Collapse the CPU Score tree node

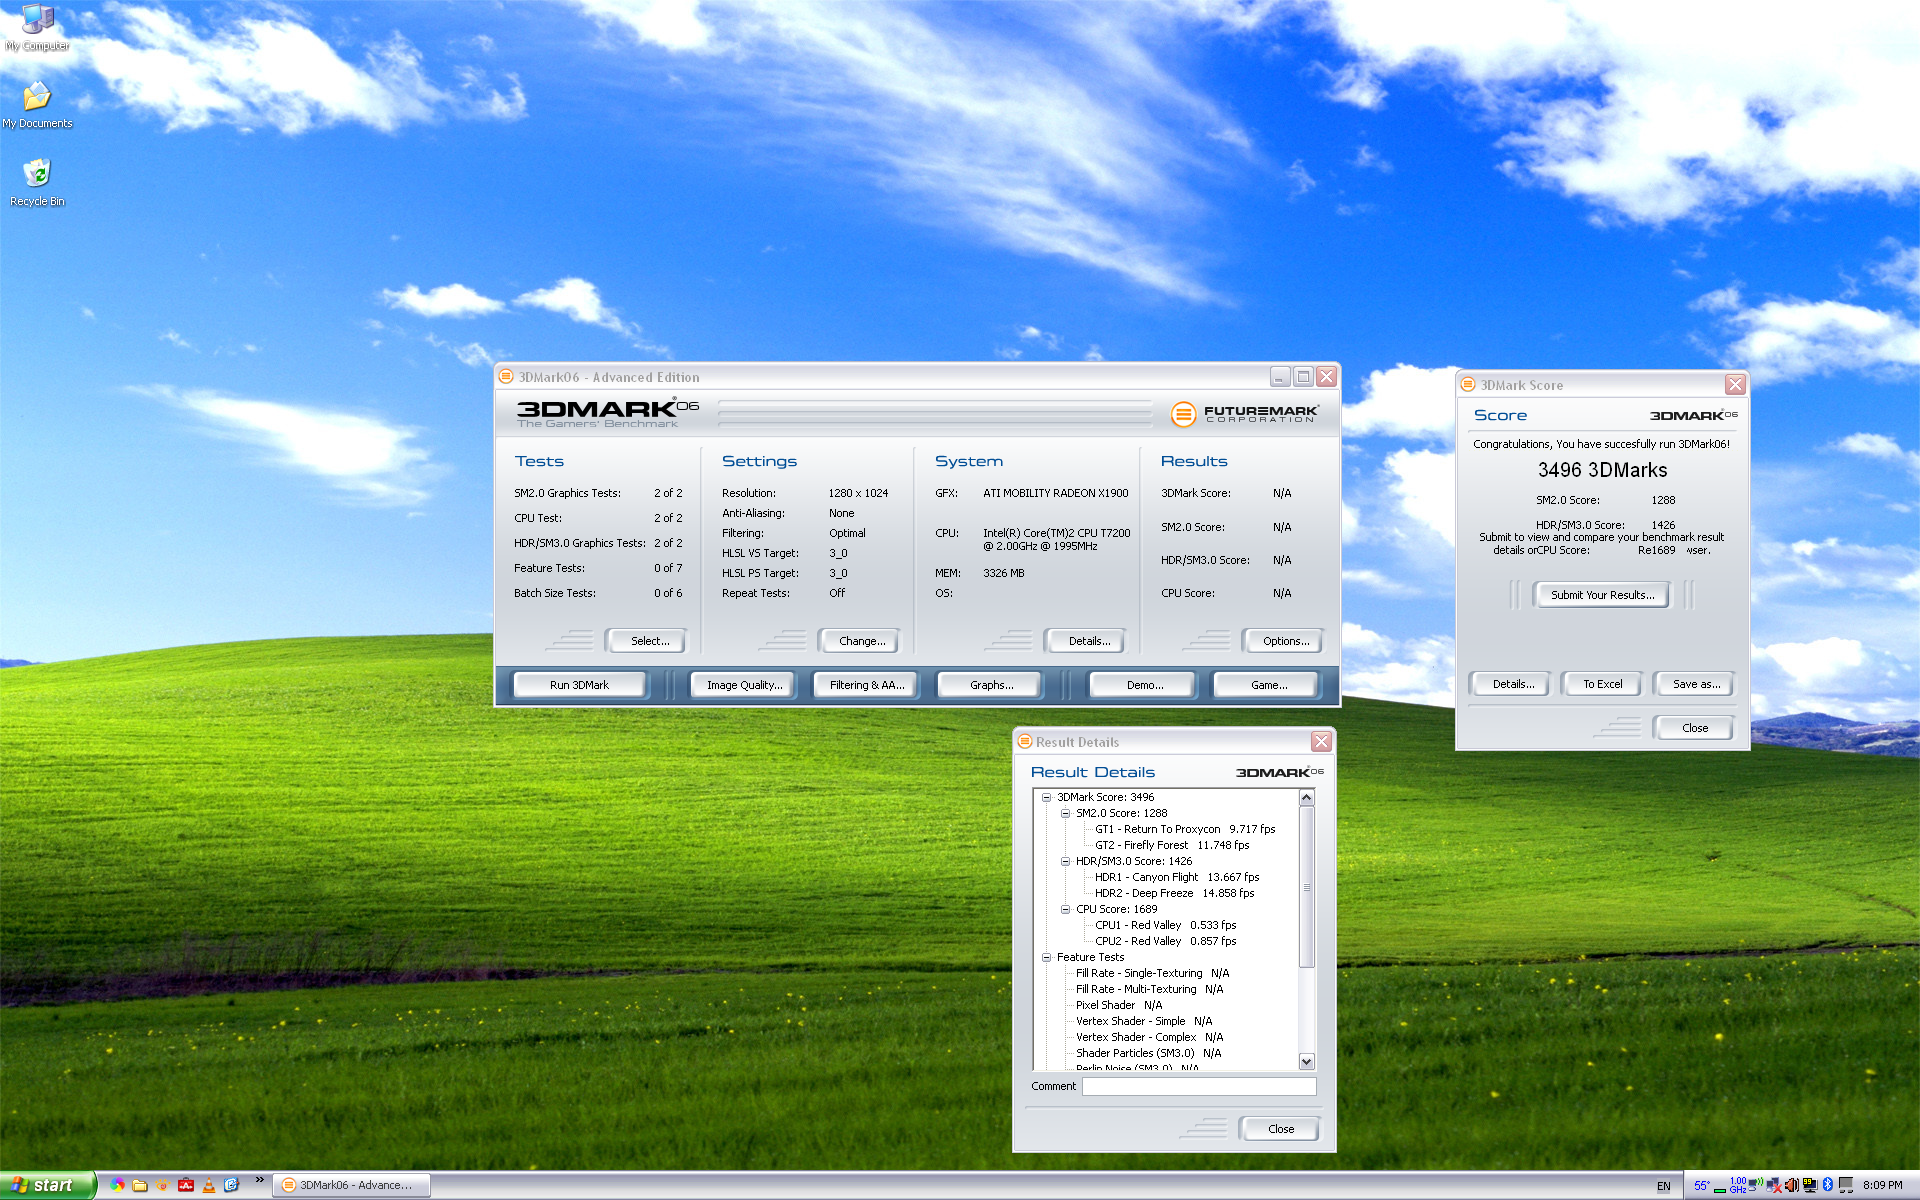(1065, 909)
